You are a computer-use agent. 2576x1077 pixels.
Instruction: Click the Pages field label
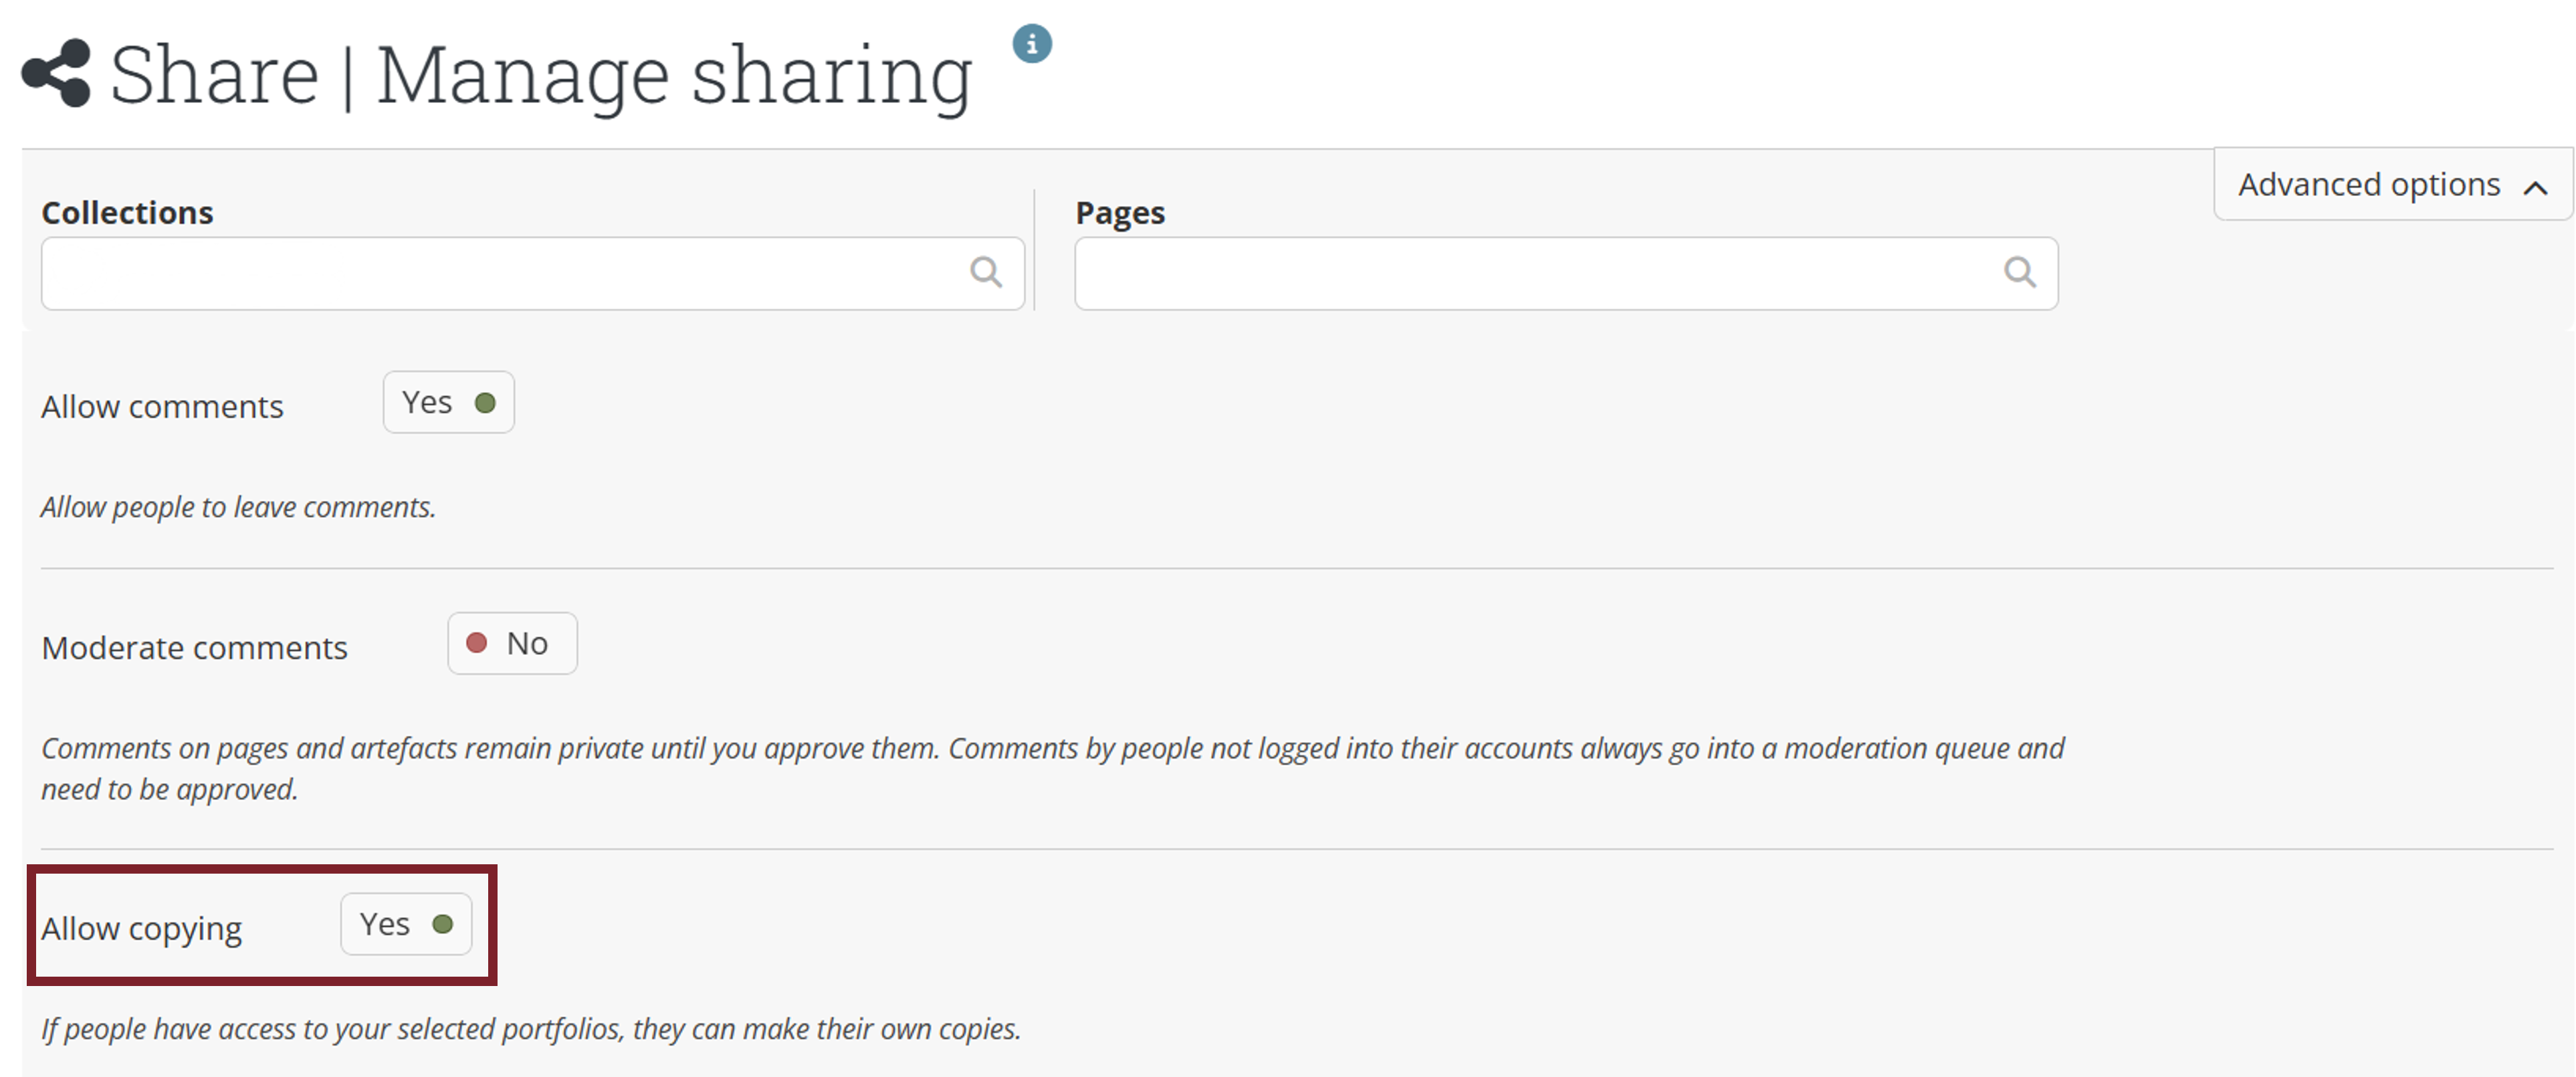(x=1119, y=213)
